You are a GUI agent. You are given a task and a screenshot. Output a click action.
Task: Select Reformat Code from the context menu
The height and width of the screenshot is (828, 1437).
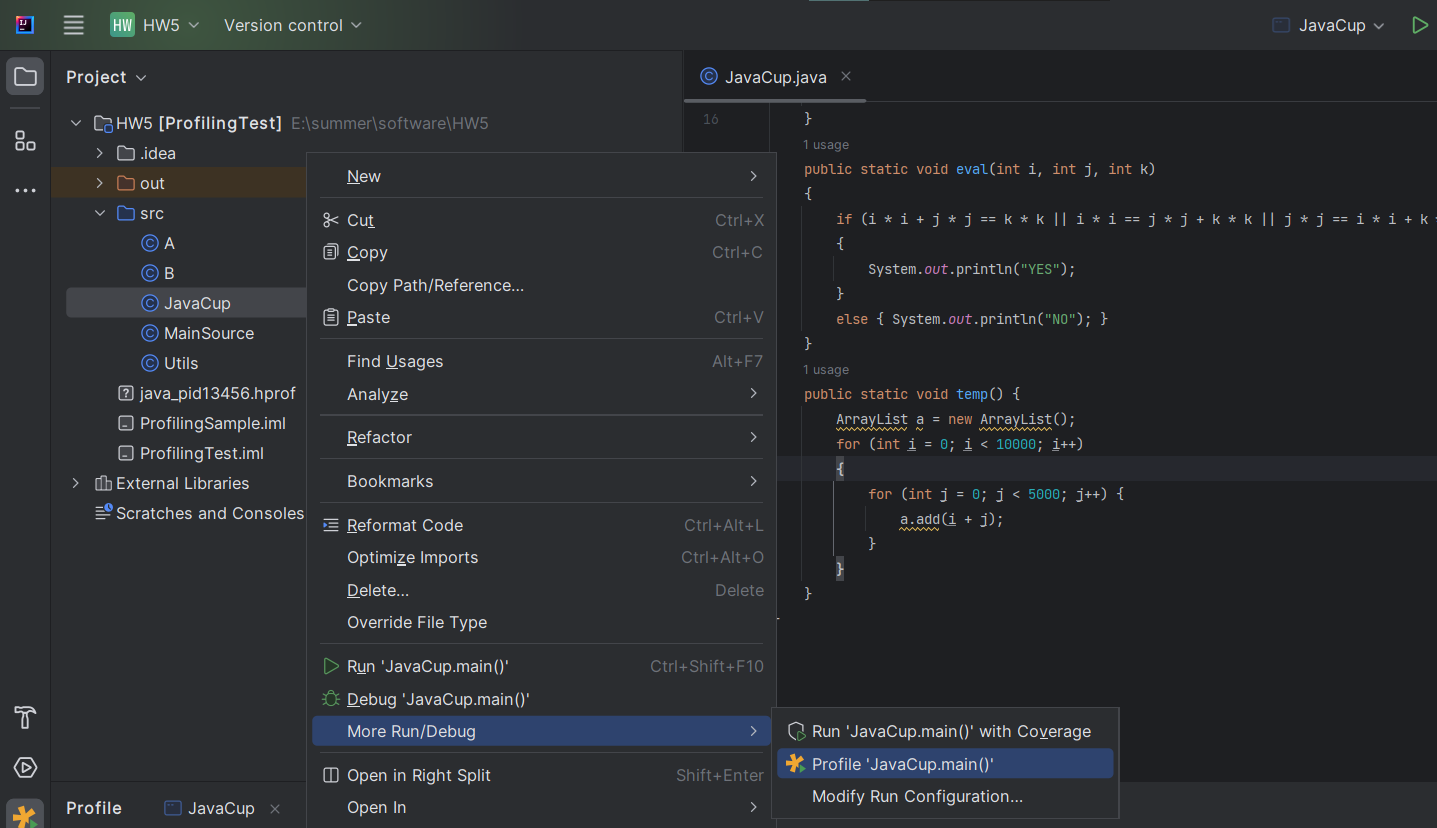coord(403,524)
